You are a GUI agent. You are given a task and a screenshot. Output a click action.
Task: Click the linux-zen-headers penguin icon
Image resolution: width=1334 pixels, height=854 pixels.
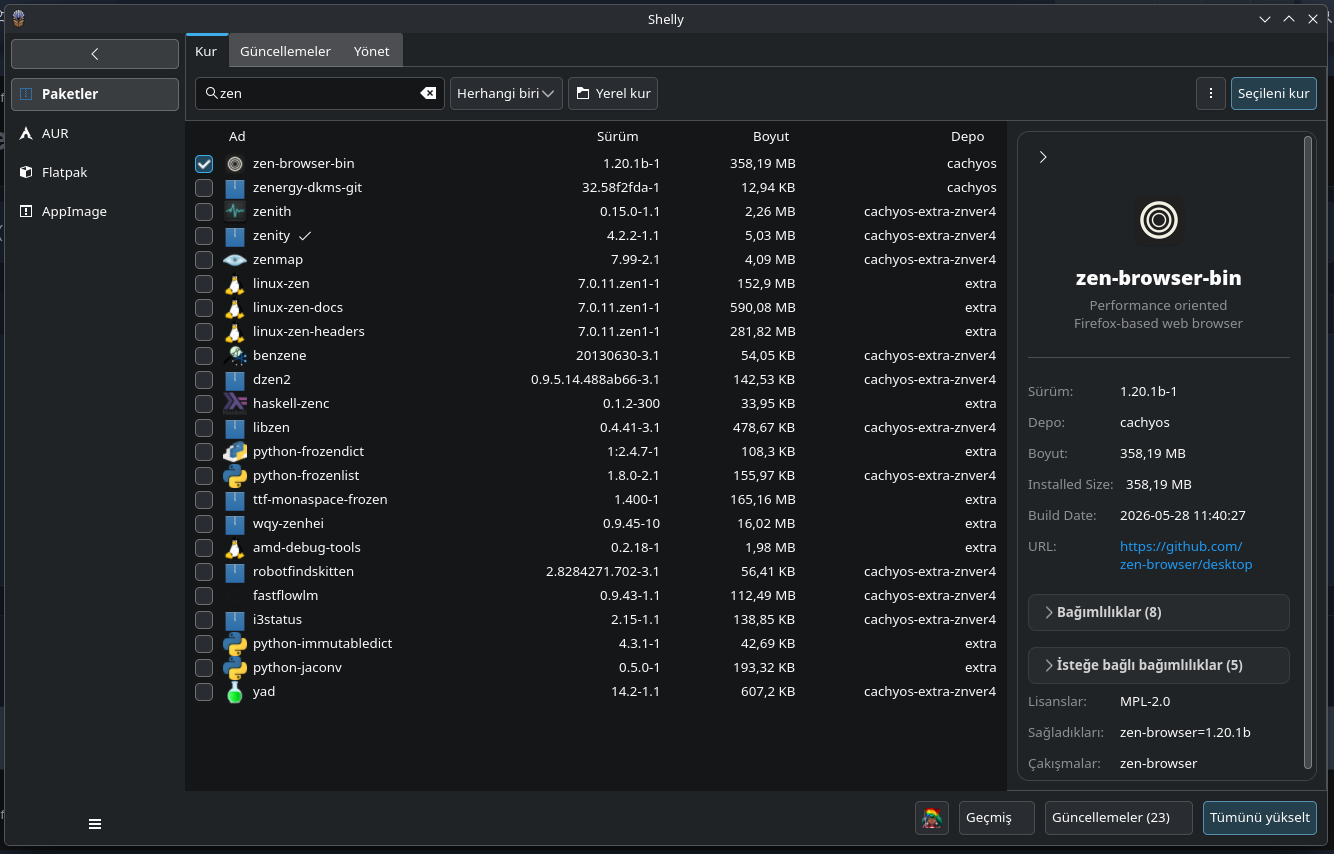pyautogui.click(x=235, y=331)
